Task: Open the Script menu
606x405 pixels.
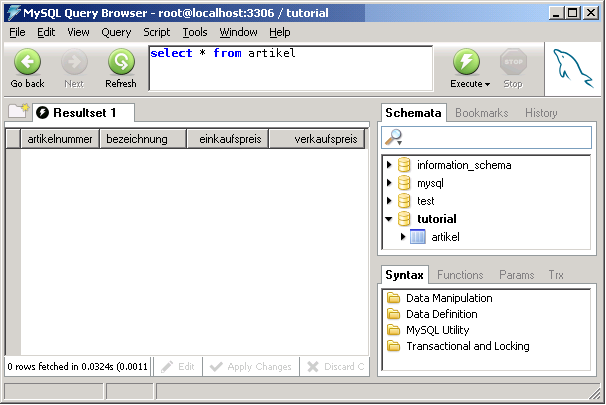Action: pos(156,32)
